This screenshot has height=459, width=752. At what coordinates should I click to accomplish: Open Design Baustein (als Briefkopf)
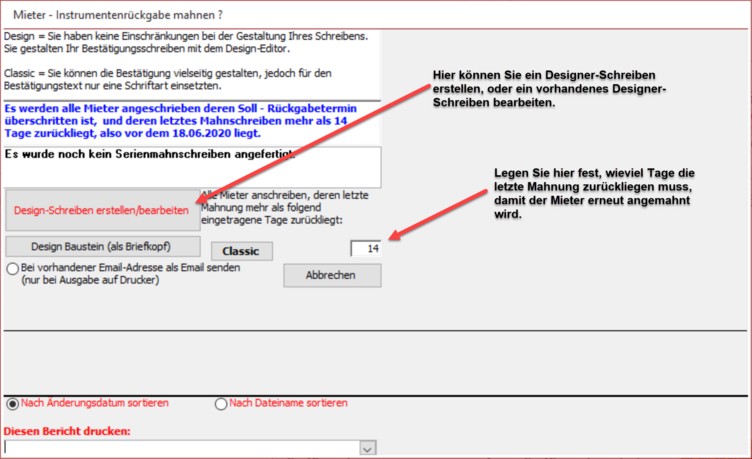coord(103,246)
